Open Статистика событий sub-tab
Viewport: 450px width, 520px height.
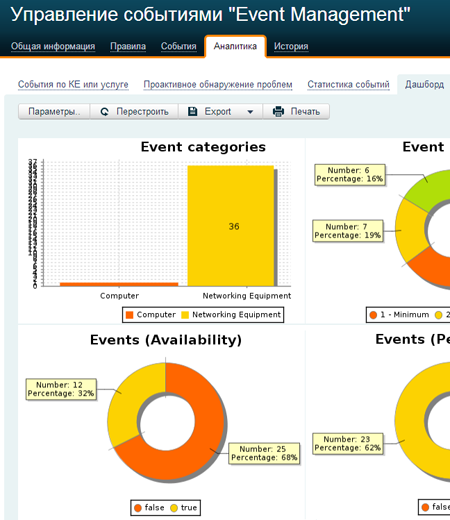[348, 84]
